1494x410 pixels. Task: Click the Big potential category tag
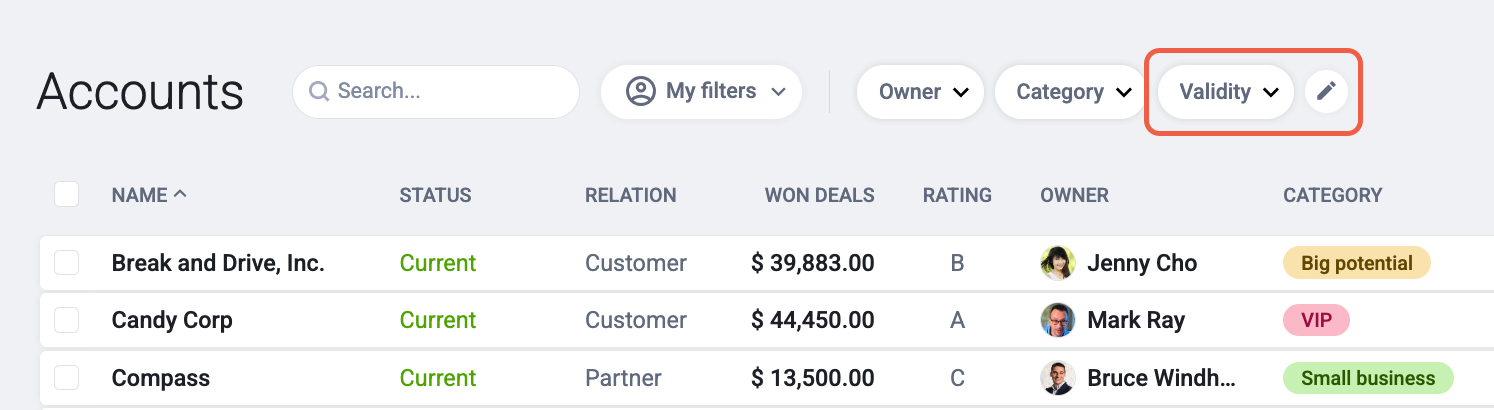1357,263
